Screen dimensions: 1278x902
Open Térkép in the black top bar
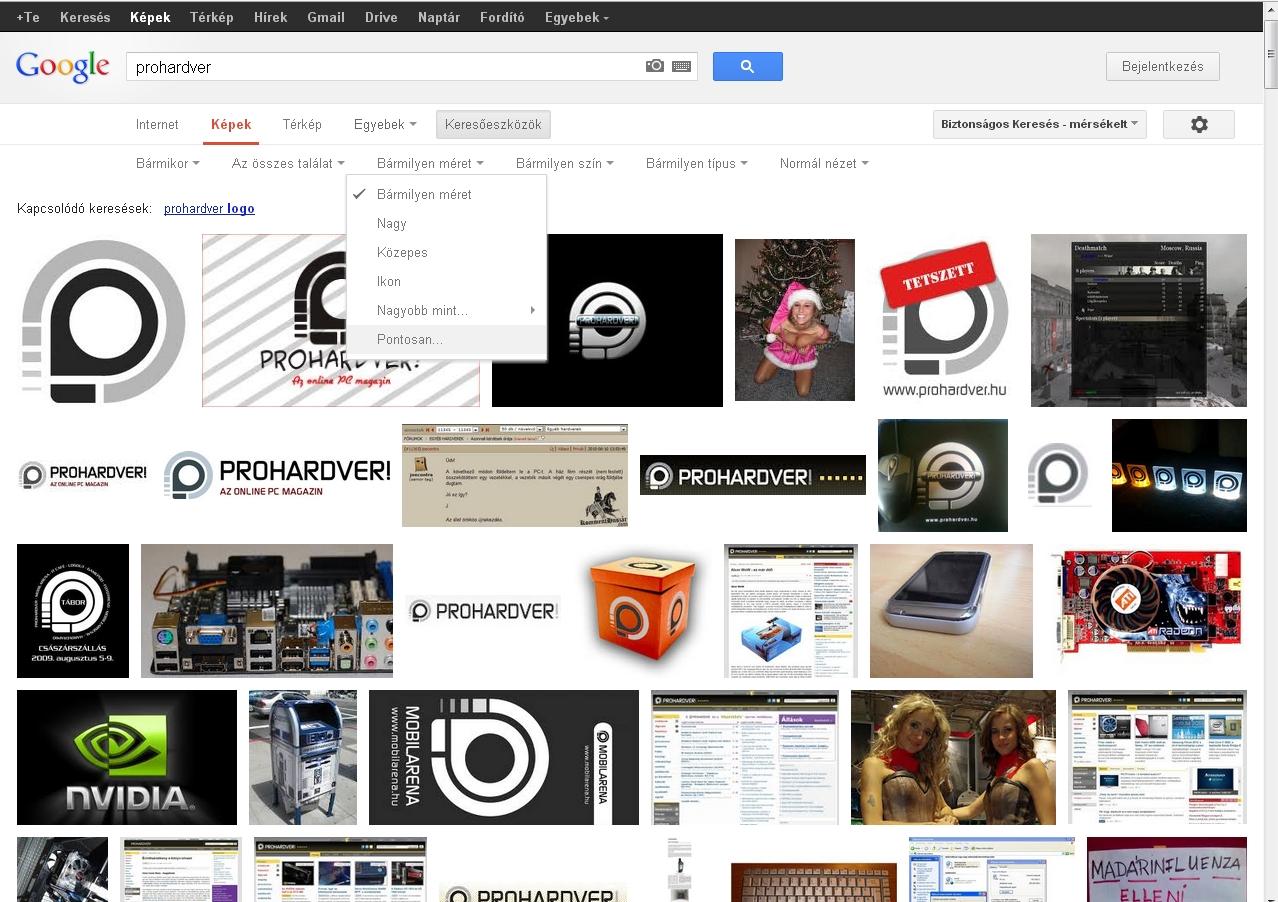(211, 17)
